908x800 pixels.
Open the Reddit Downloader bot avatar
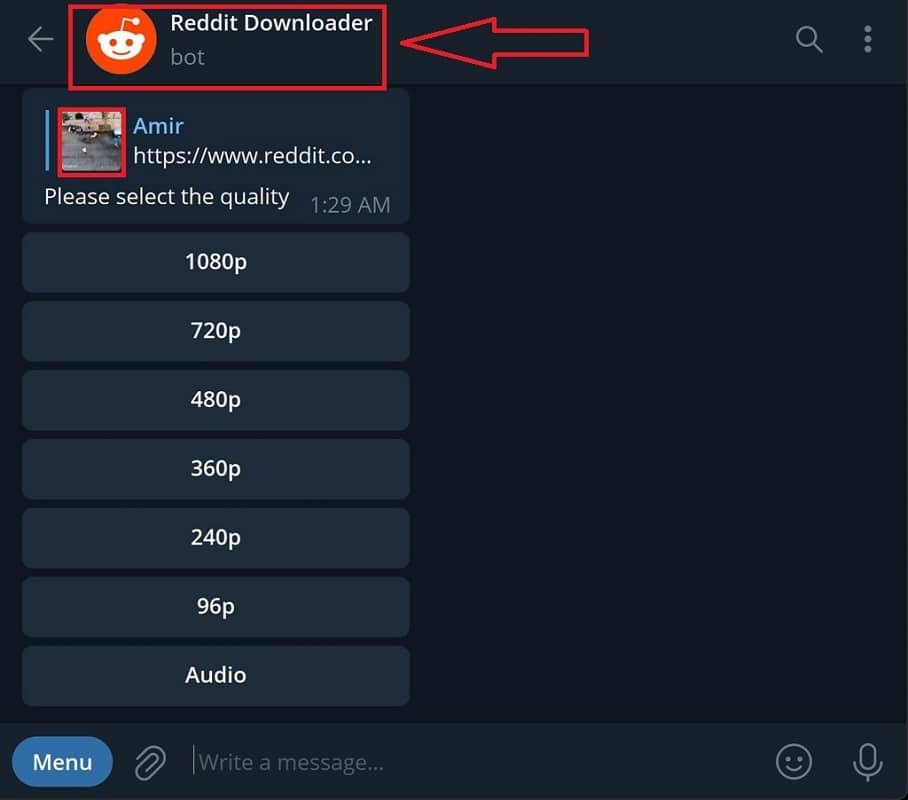point(121,39)
